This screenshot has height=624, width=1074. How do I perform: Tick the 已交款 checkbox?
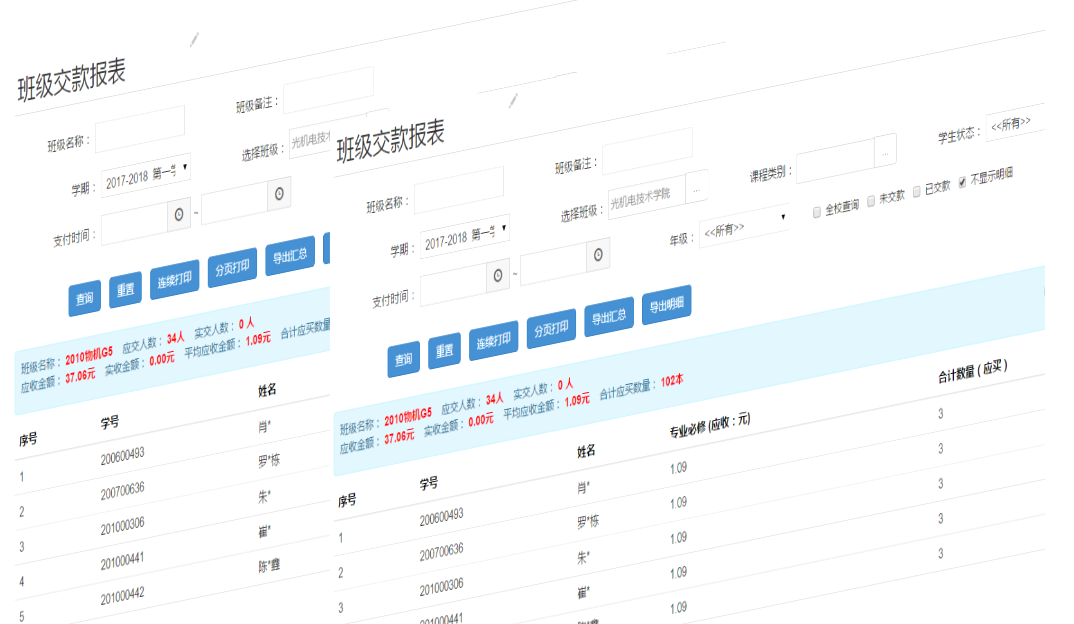(x=916, y=191)
